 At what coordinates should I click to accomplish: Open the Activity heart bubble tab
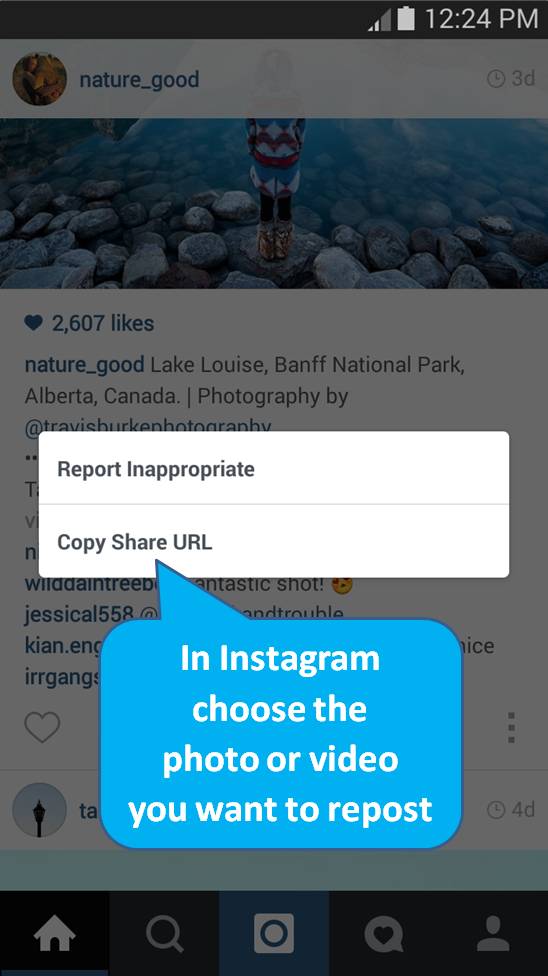click(x=384, y=935)
